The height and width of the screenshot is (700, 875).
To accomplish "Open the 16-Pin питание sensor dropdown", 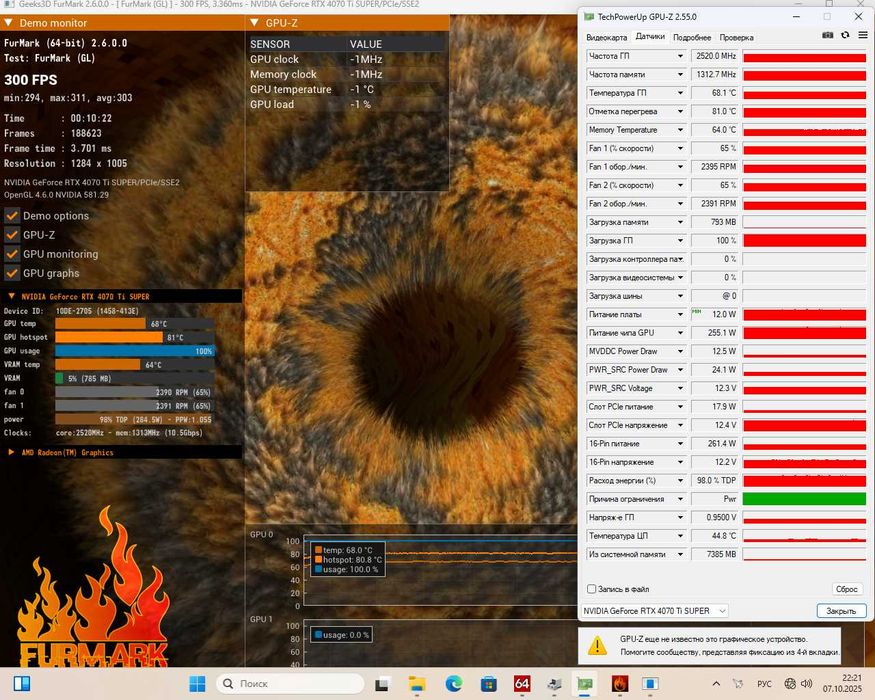I will [680, 444].
